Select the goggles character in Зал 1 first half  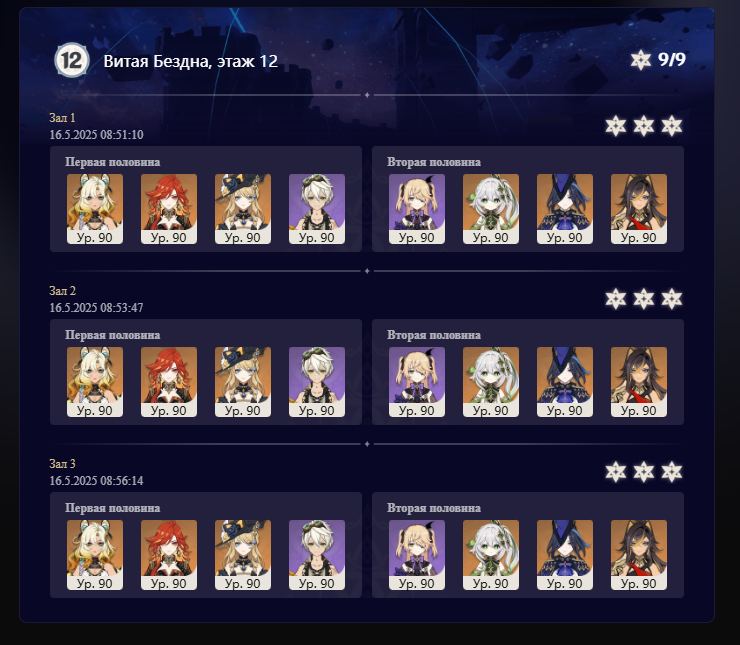point(317,209)
